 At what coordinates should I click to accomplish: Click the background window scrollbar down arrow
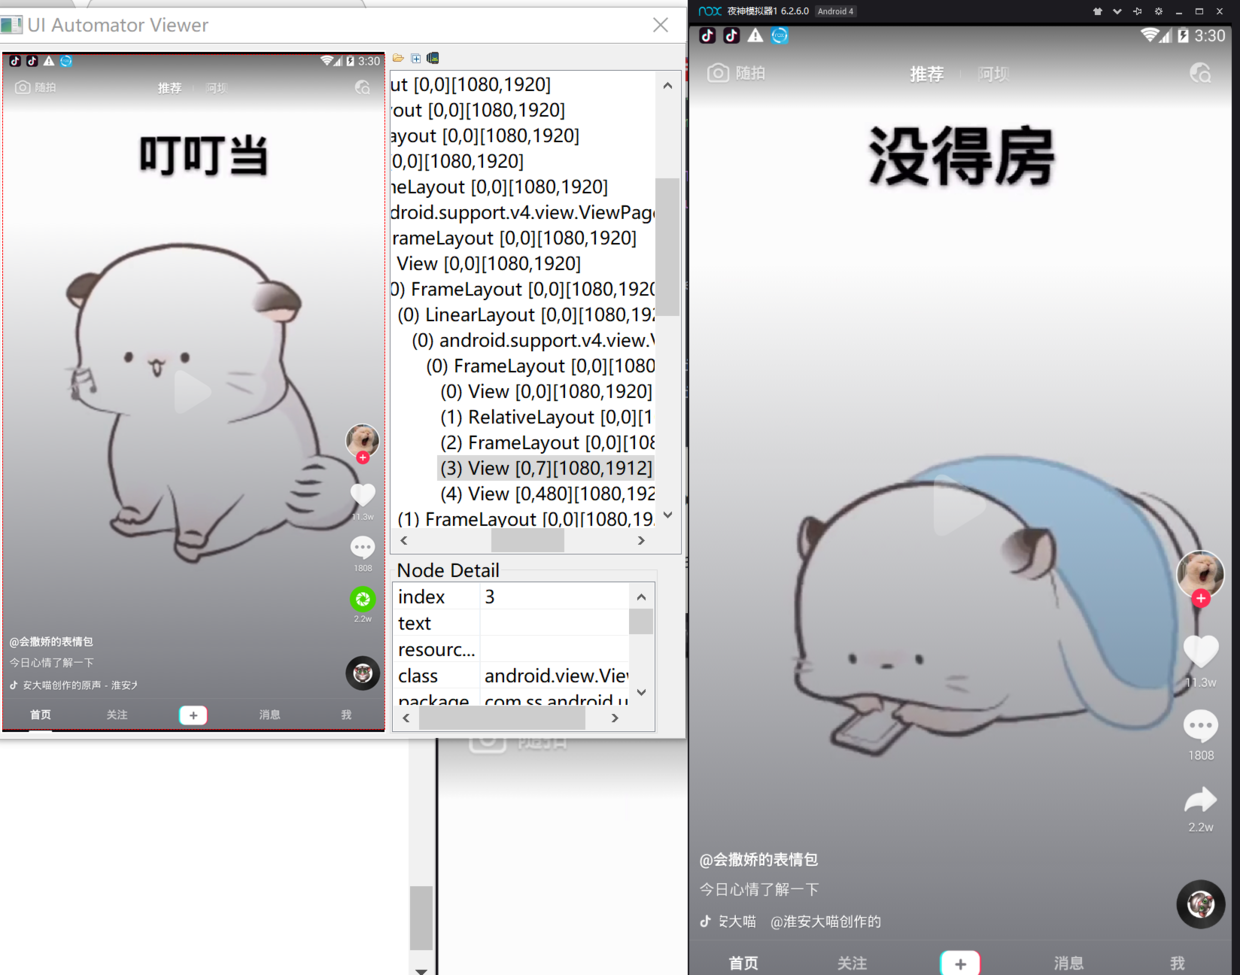(421, 969)
